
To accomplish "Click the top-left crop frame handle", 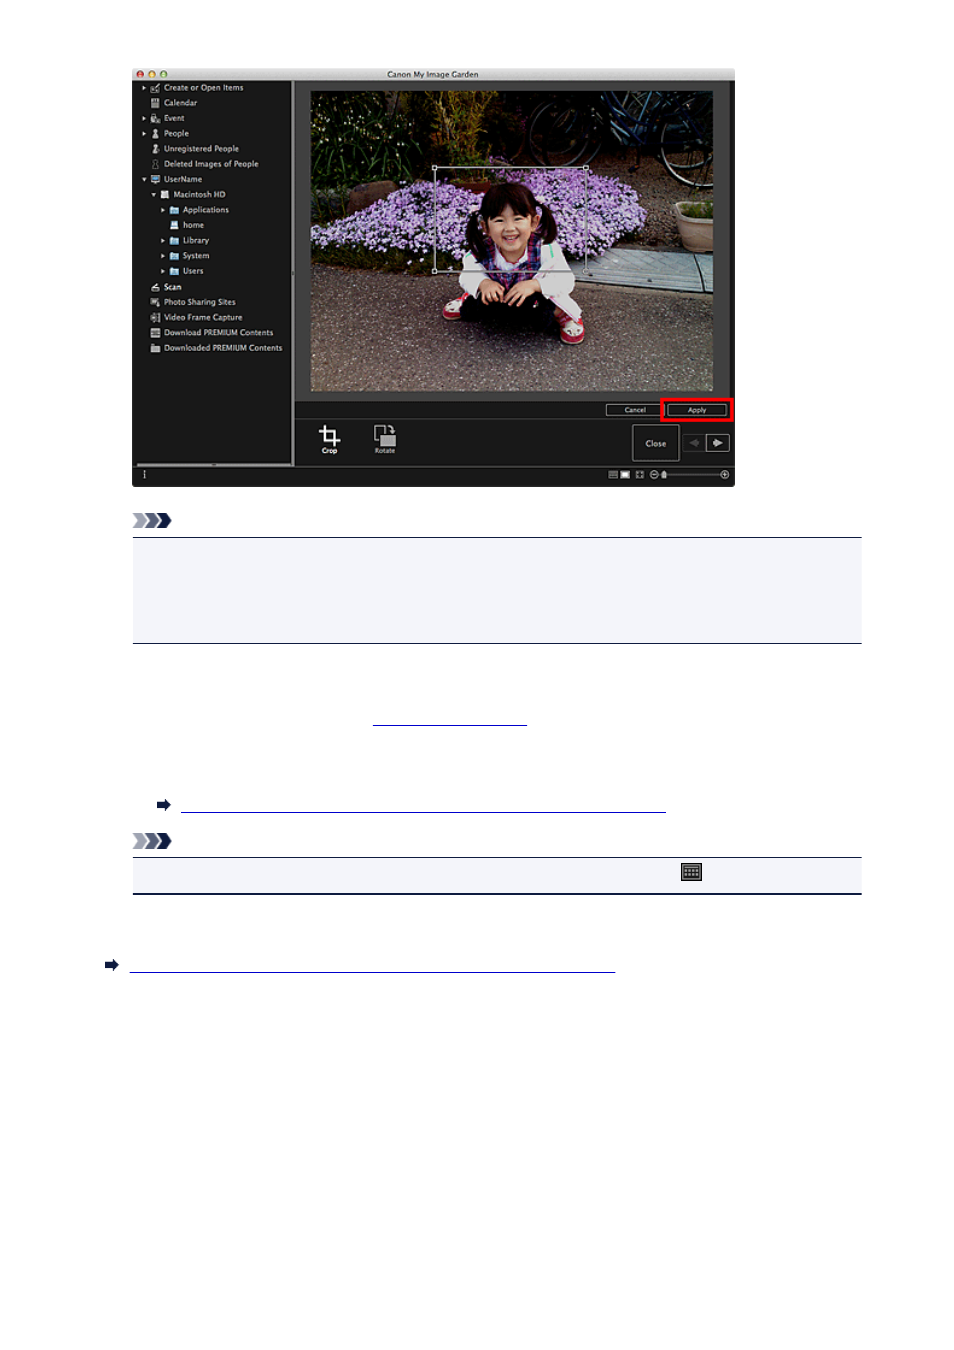I will pos(434,168).
